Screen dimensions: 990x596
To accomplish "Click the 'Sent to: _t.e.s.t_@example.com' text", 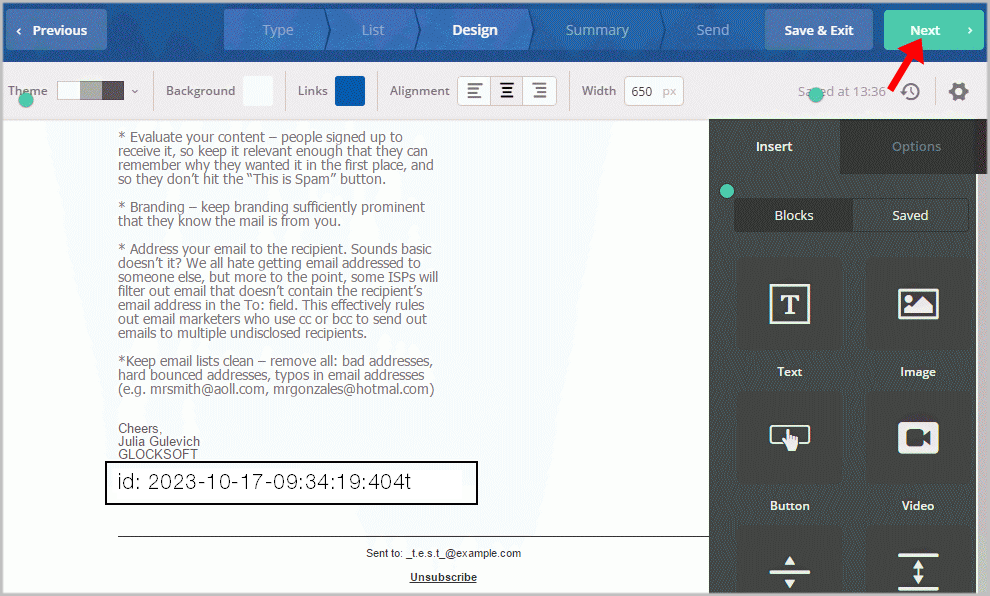I will [x=443, y=553].
